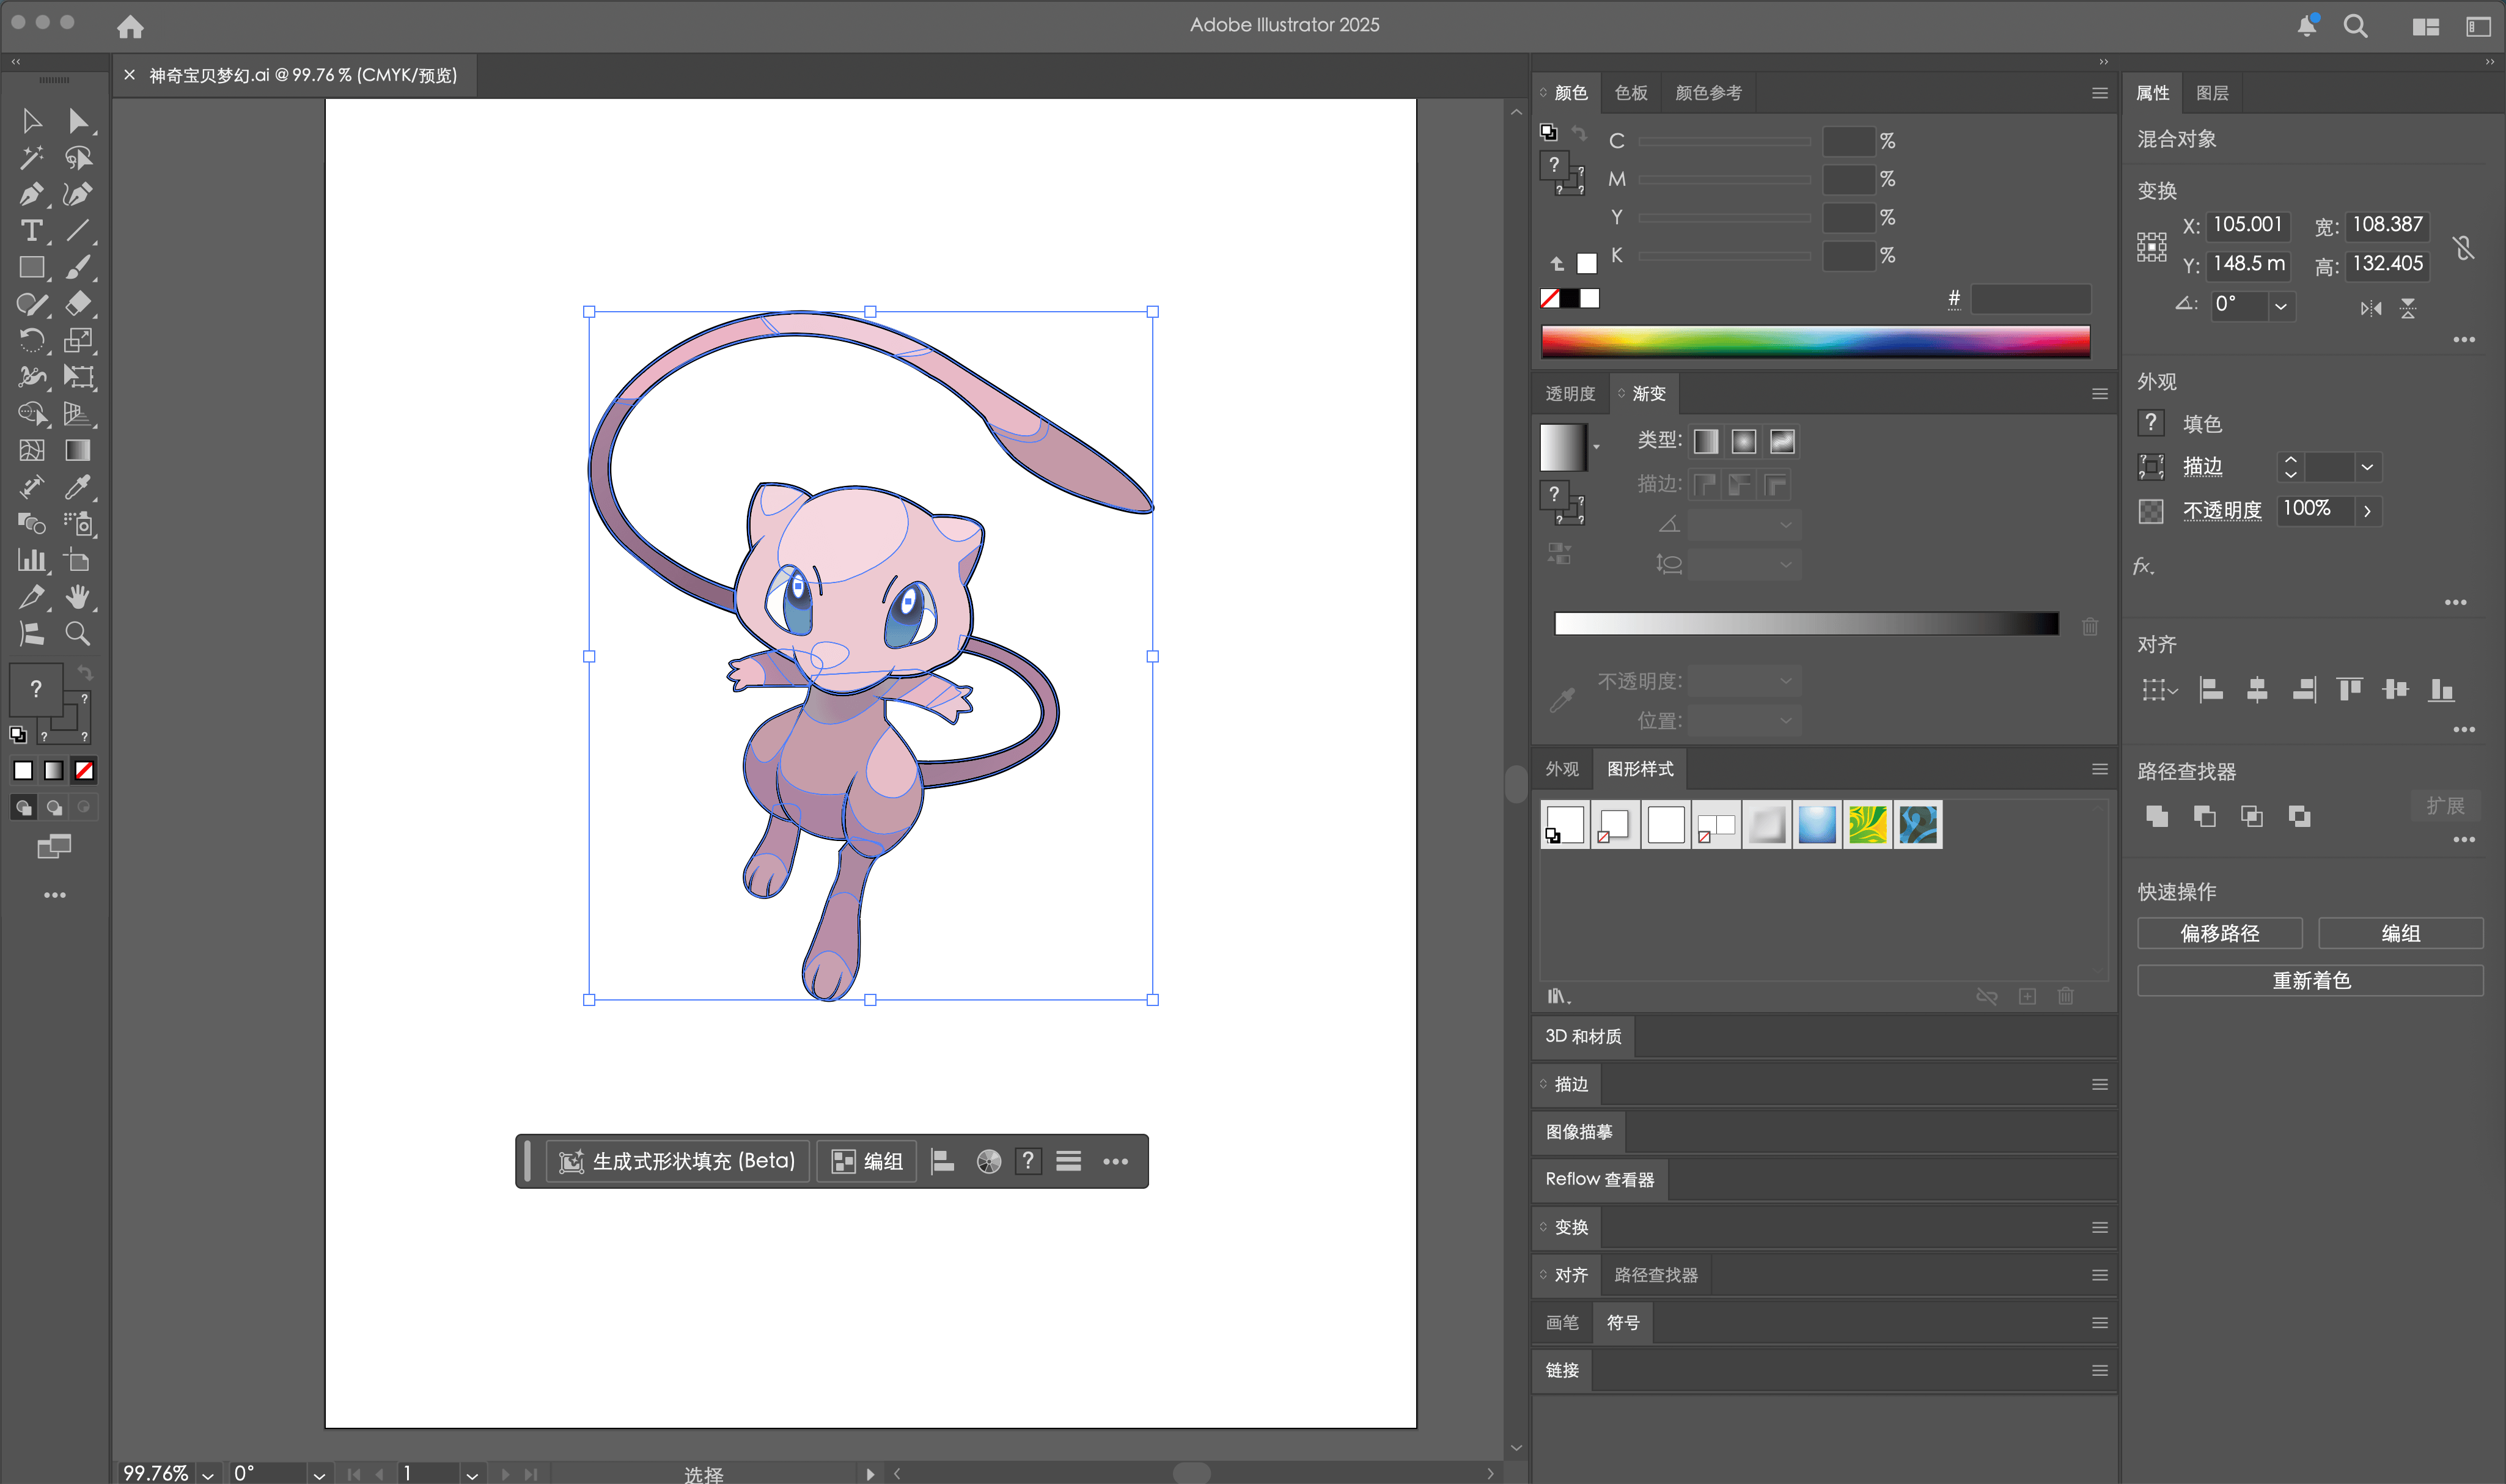Select the Line Segment tool

click(x=78, y=231)
